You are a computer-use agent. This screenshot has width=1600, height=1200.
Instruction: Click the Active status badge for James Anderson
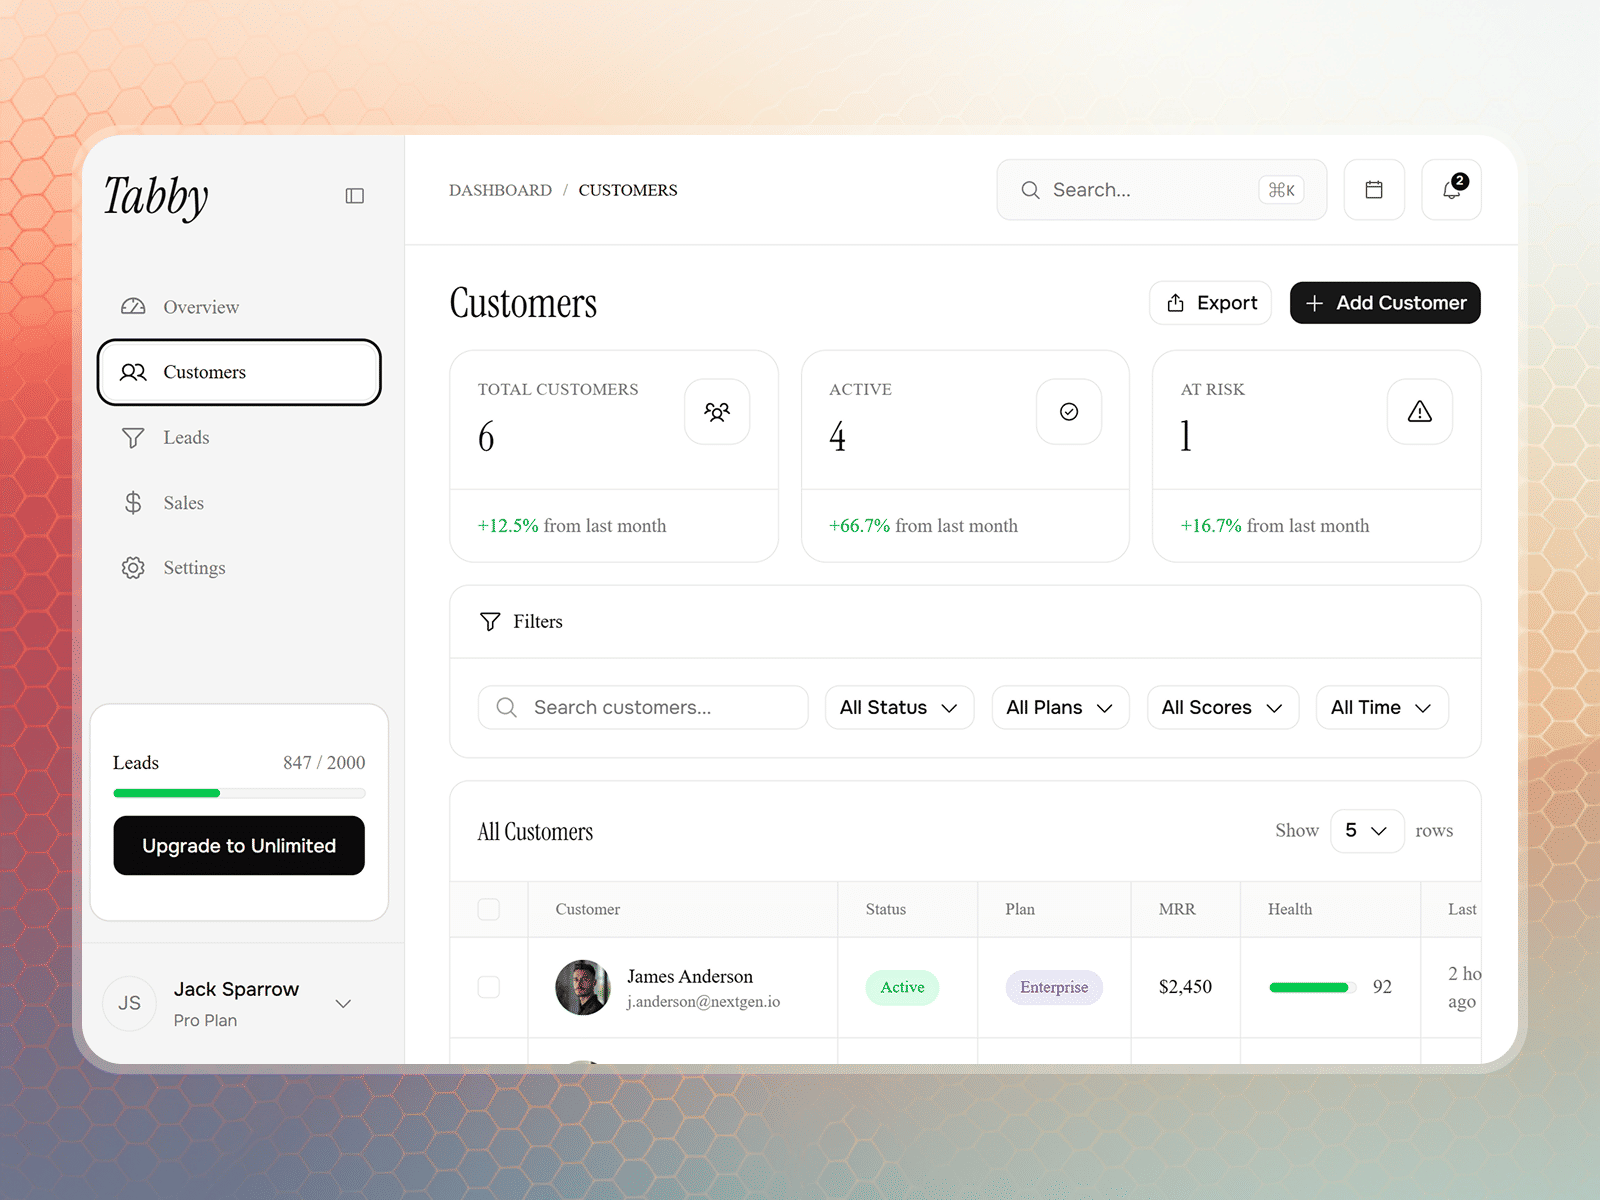coord(902,987)
